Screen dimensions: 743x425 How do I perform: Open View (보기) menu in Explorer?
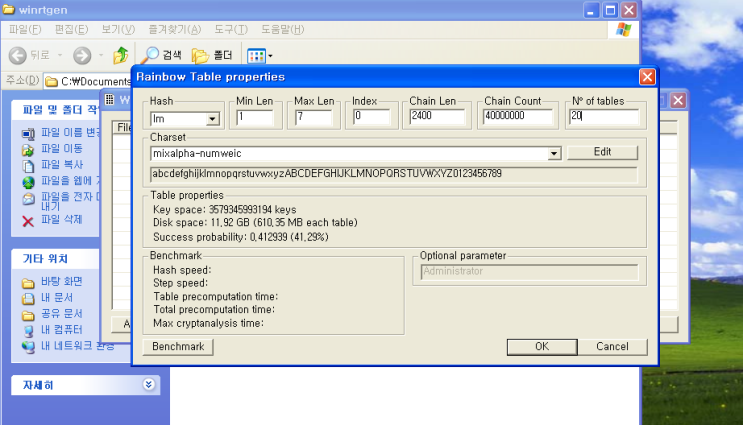point(118,29)
